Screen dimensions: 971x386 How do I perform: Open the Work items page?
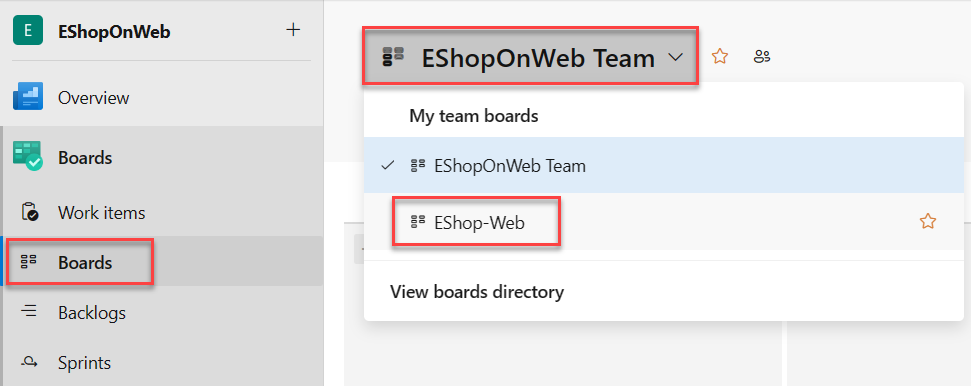pyautogui.click(x=102, y=213)
